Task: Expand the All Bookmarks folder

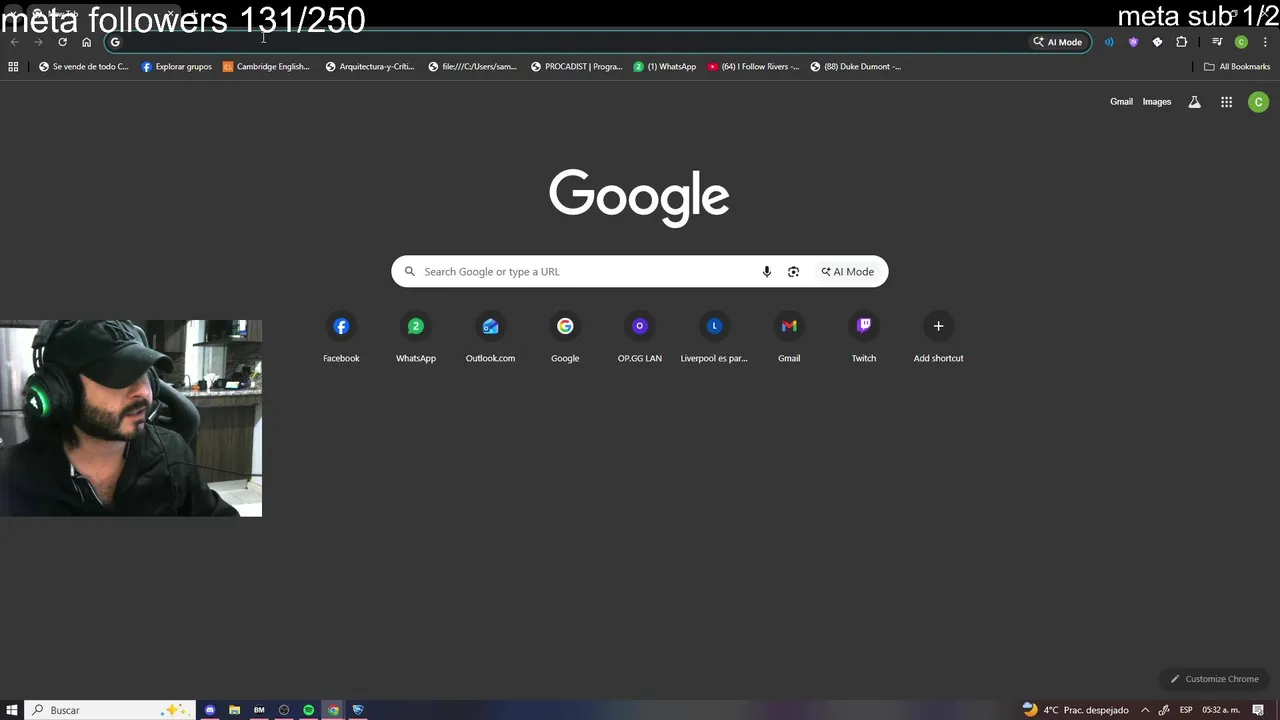Action: pyautogui.click(x=1237, y=67)
